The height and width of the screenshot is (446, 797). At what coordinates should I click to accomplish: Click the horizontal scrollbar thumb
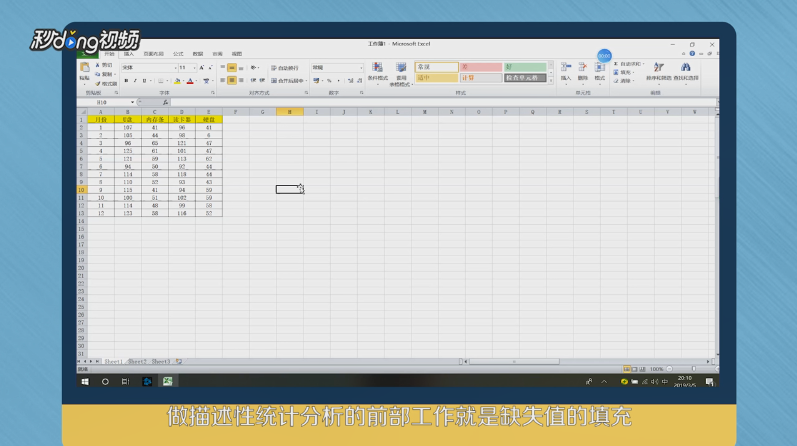coord(514,362)
